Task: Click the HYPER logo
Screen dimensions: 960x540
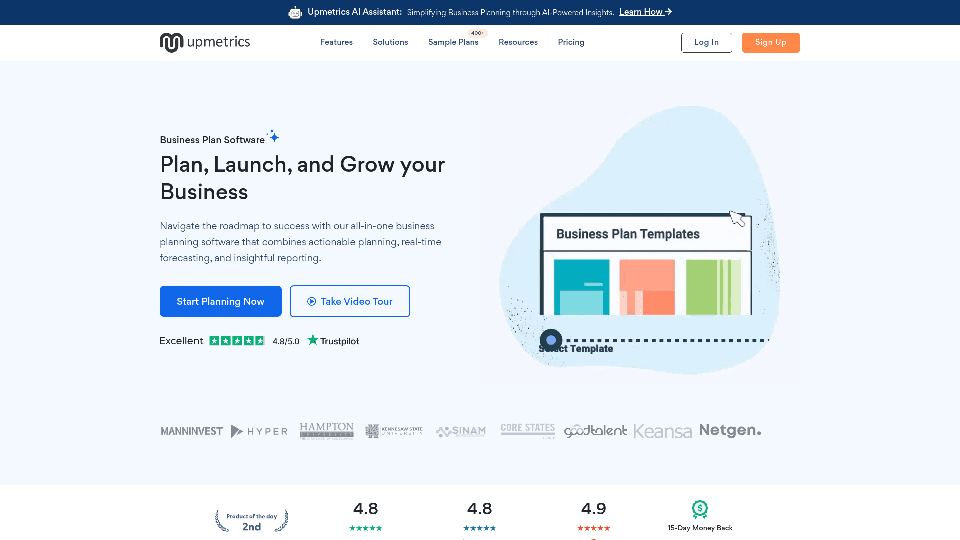Action: tap(259, 431)
